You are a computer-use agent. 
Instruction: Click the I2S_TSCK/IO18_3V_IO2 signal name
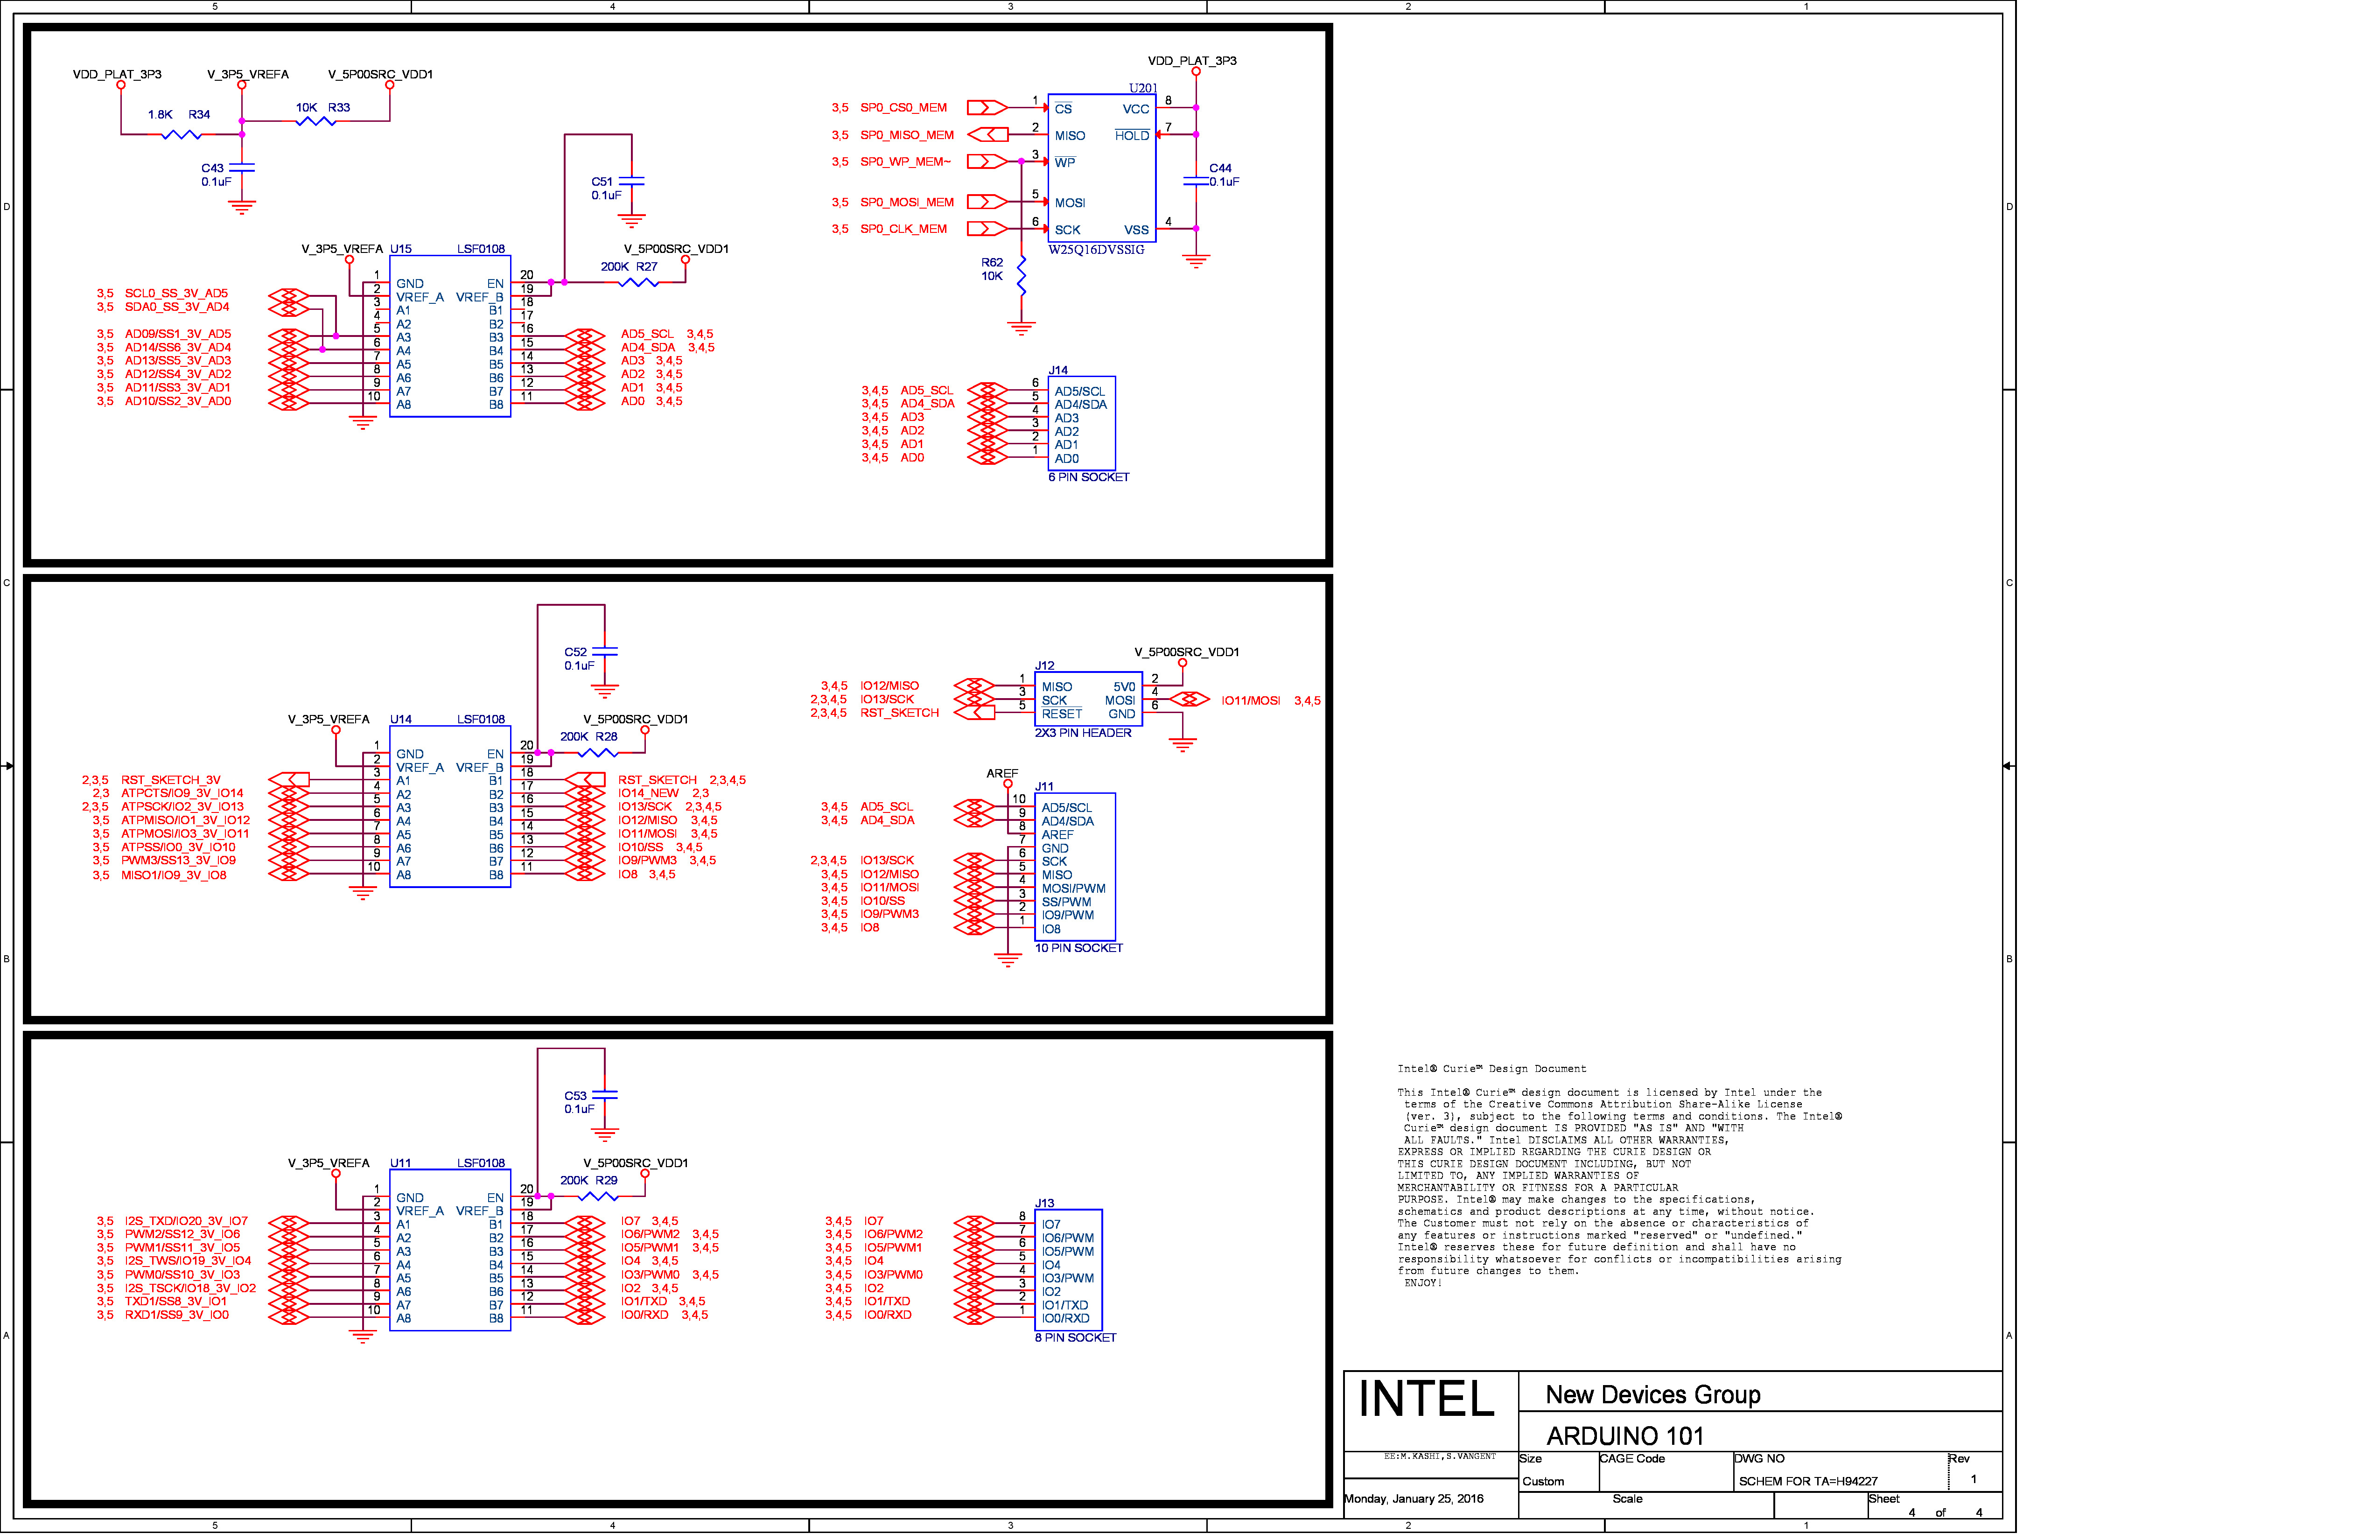[x=191, y=1290]
